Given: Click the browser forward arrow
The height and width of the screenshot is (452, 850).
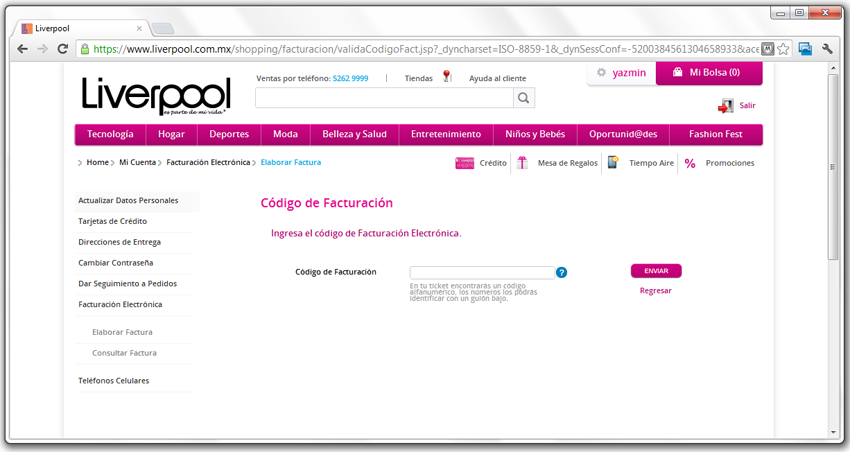Looking at the screenshot, I should (x=42, y=49).
